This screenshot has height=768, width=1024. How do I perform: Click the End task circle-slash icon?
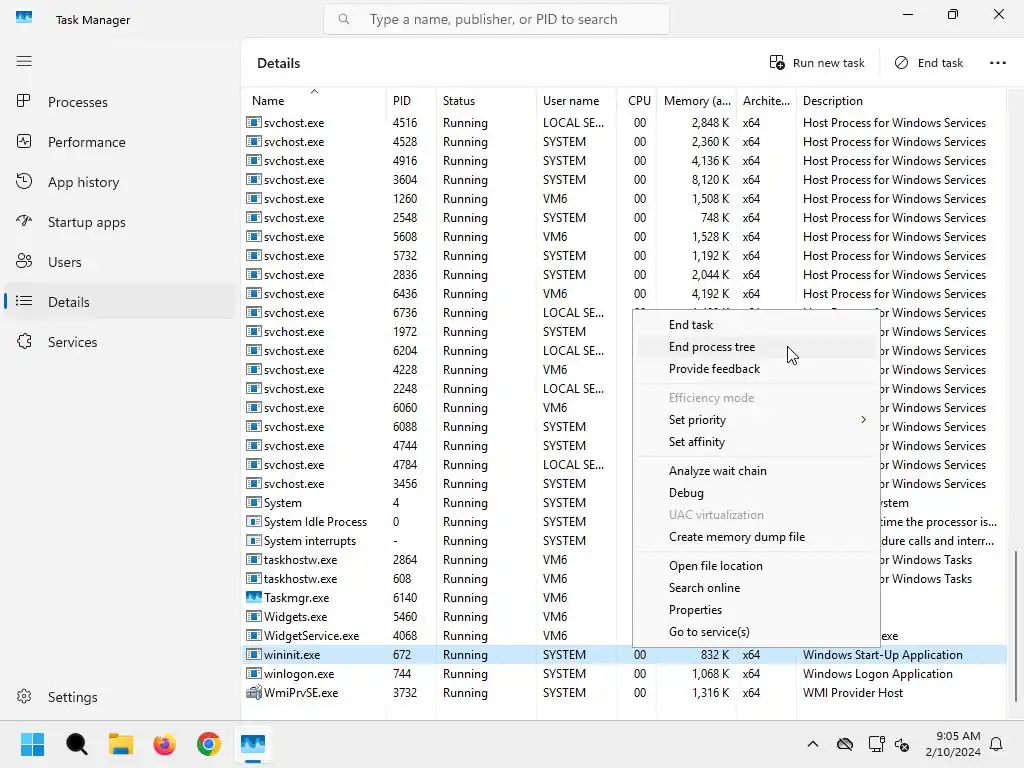901,63
